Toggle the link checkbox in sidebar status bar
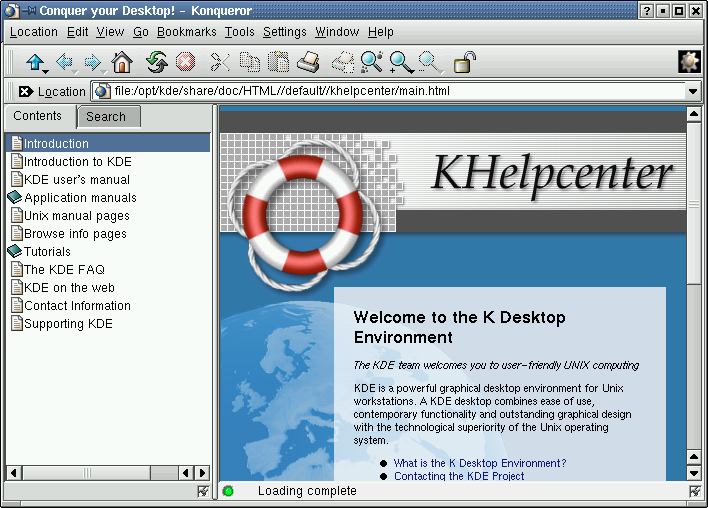The width and height of the screenshot is (708, 508). pyautogui.click(x=203, y=491)
